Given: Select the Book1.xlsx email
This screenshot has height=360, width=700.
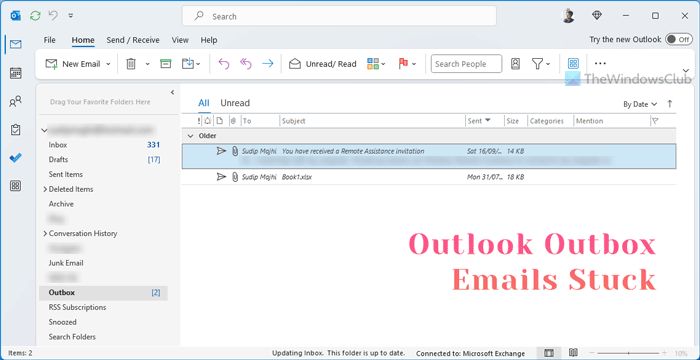Looking at the screenshot, I should (x=429, y=177).
